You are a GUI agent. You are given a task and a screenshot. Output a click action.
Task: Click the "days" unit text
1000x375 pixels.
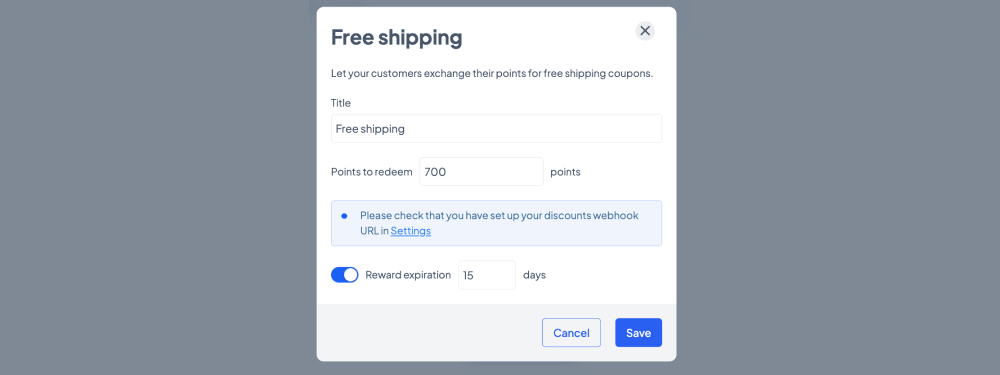coord(534,276)
